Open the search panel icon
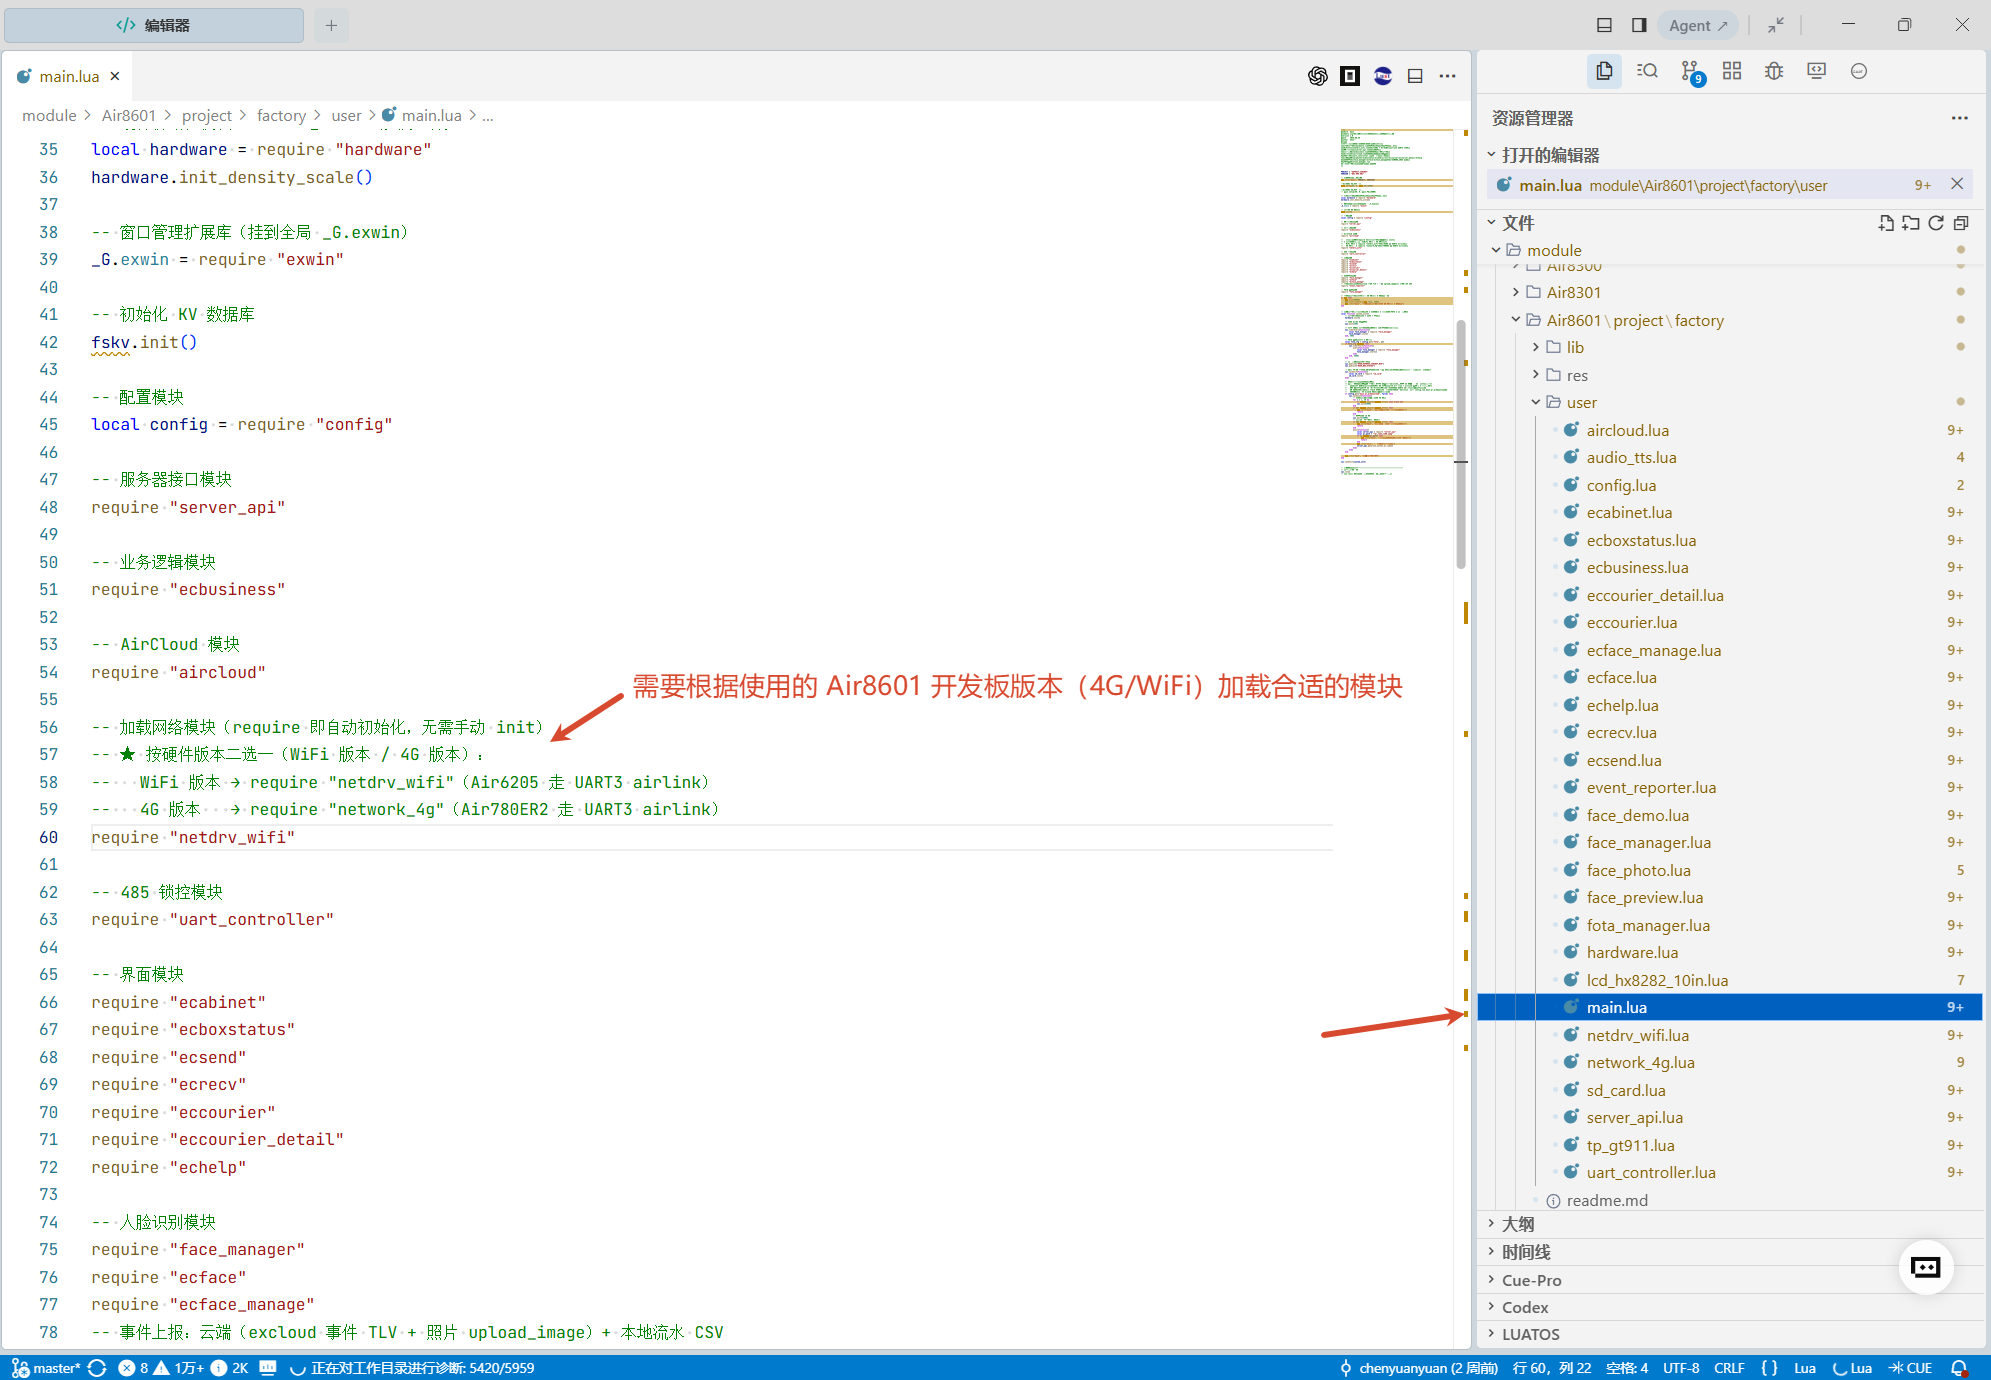Image resolution: width=1991 pixels, height=1380 pixels. pyautogui.click(x=1647, y=71)
